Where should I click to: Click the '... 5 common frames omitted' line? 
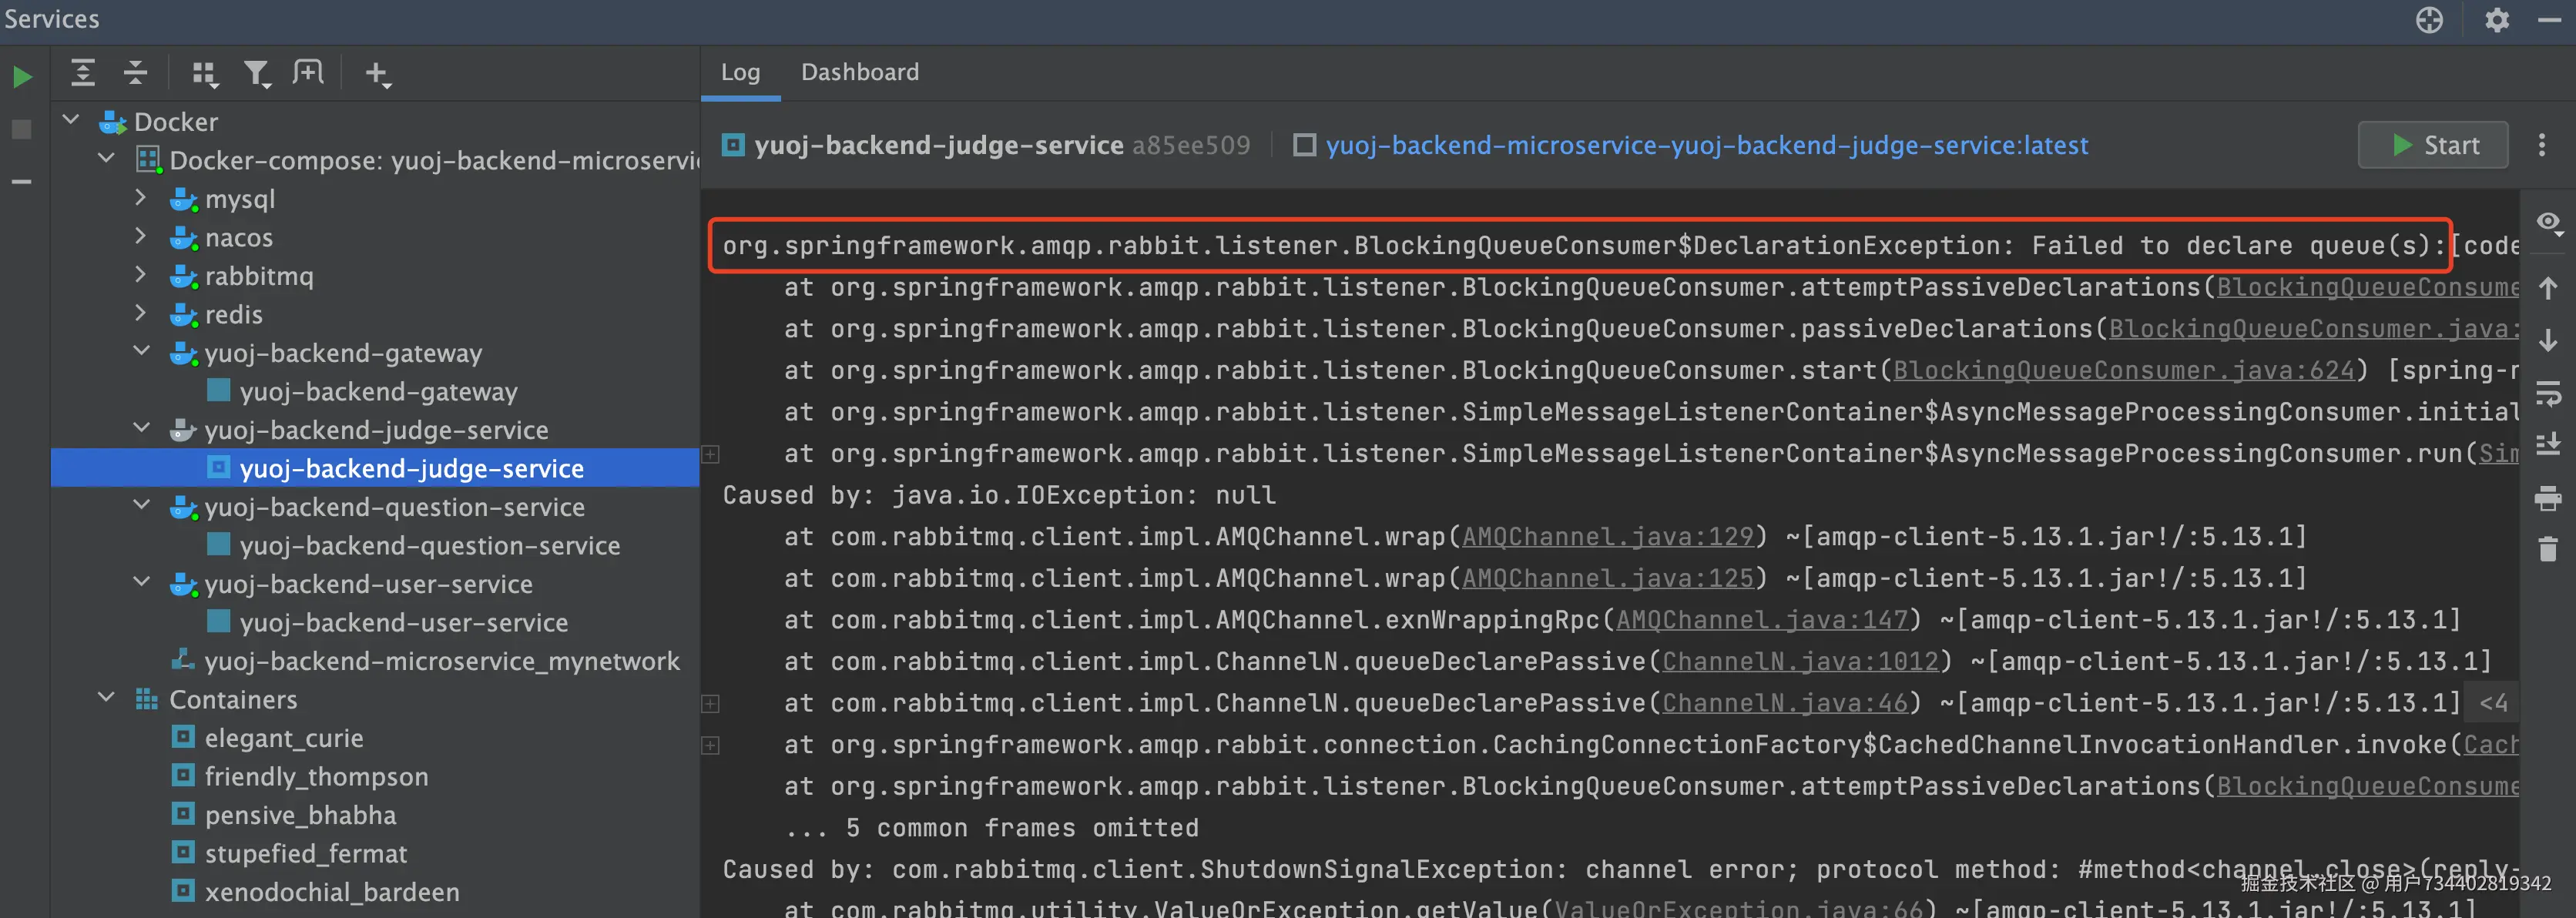[992, 829]
